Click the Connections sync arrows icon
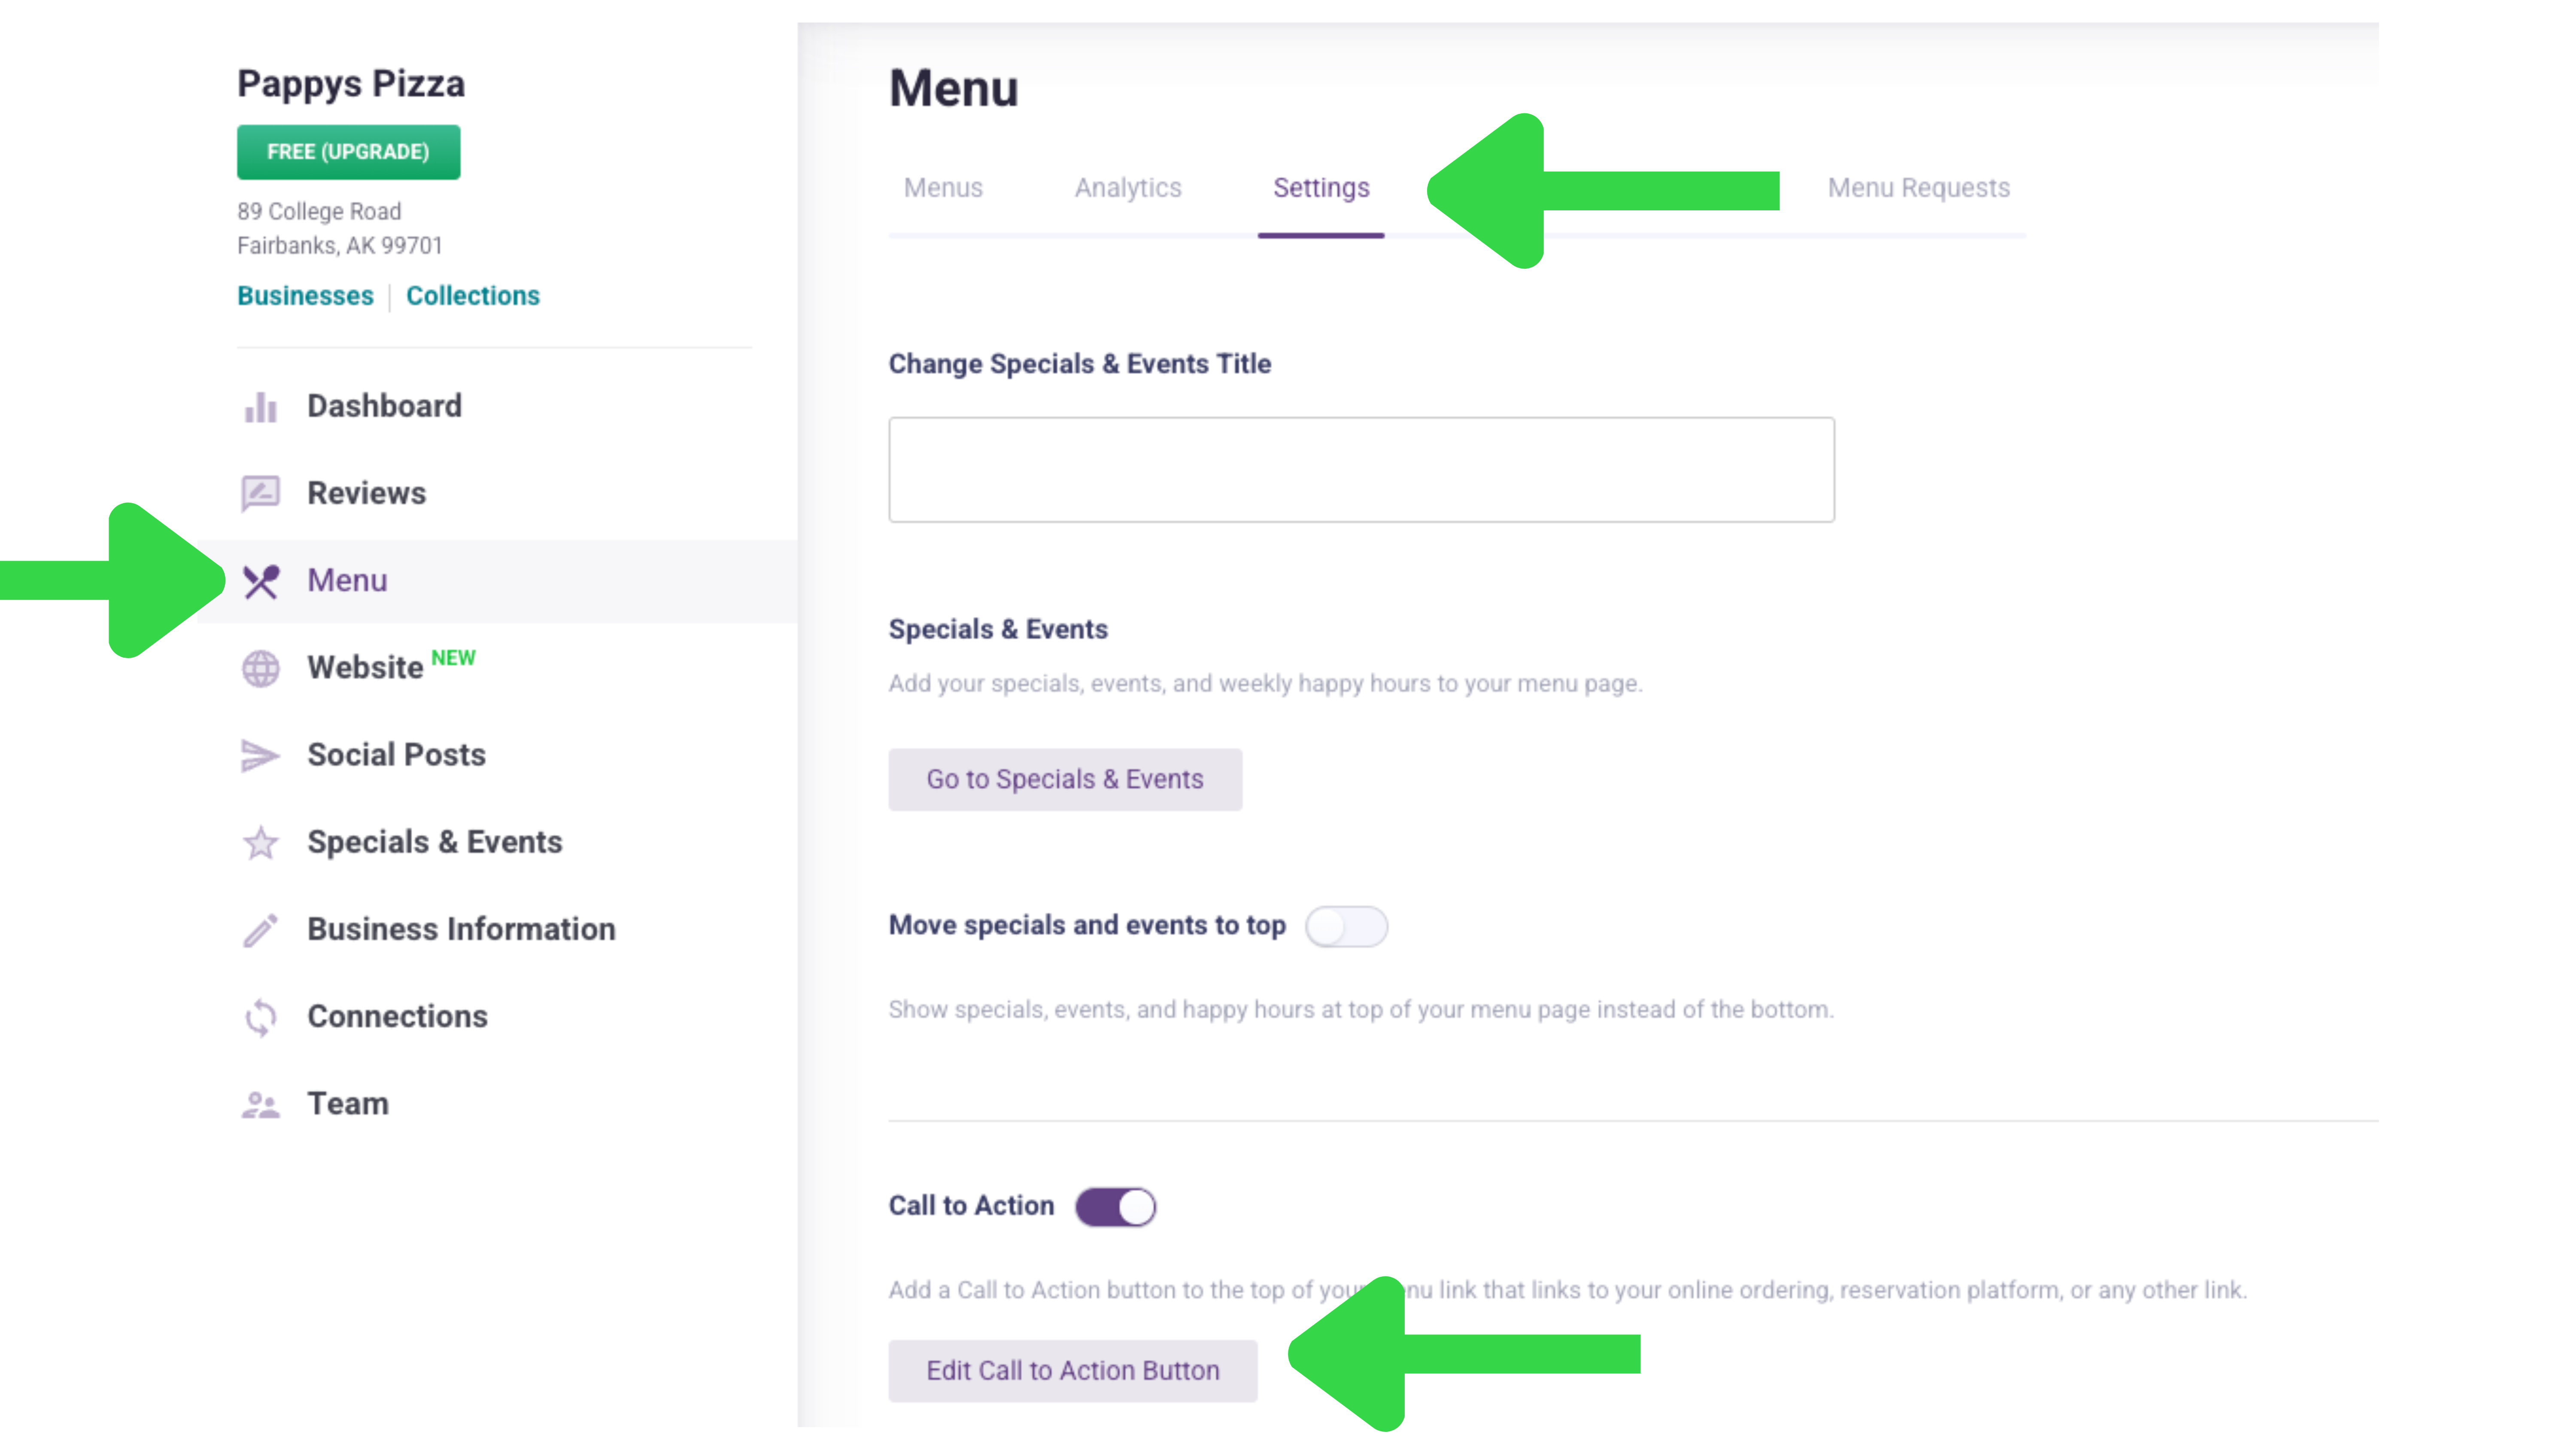The image size is (2576, 1449). click(x=260, y=1017)
